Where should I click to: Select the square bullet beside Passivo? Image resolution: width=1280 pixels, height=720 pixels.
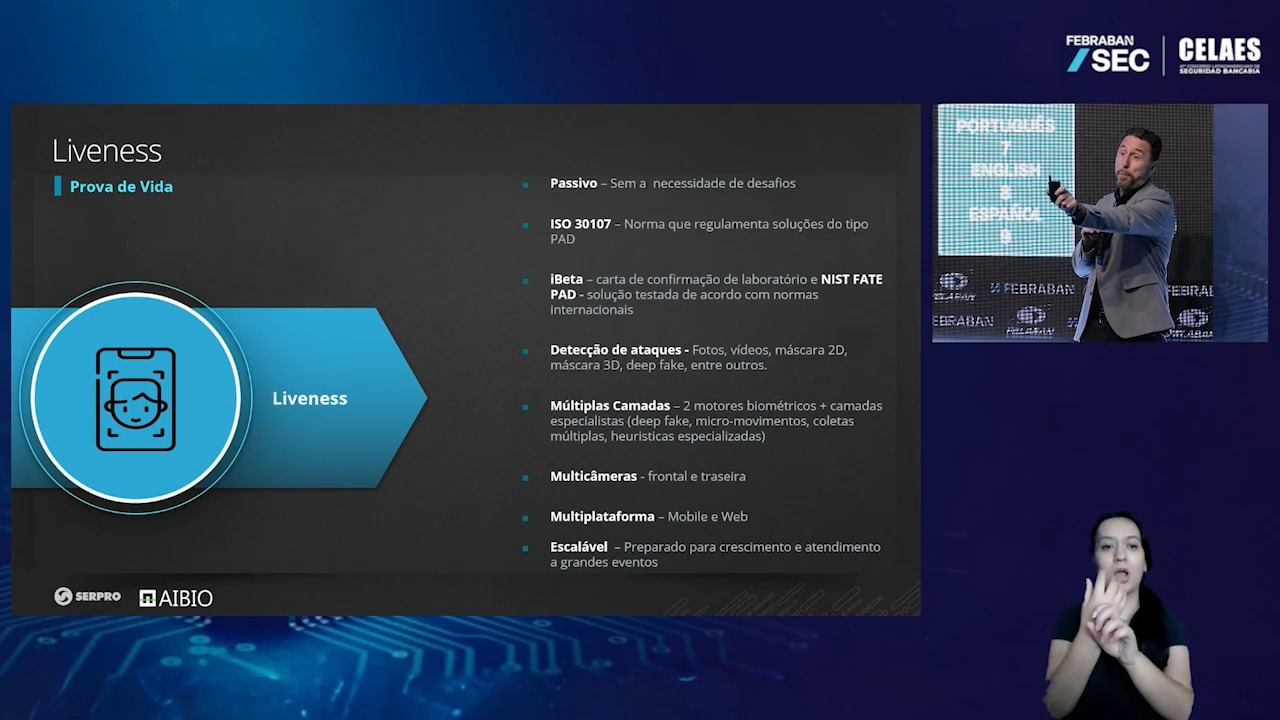[525, 184]
